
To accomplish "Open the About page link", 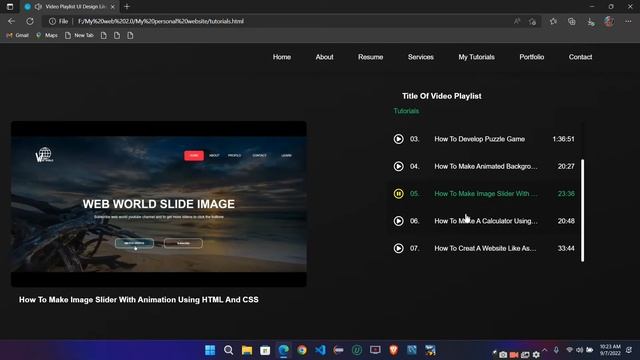I will (324, 57).
